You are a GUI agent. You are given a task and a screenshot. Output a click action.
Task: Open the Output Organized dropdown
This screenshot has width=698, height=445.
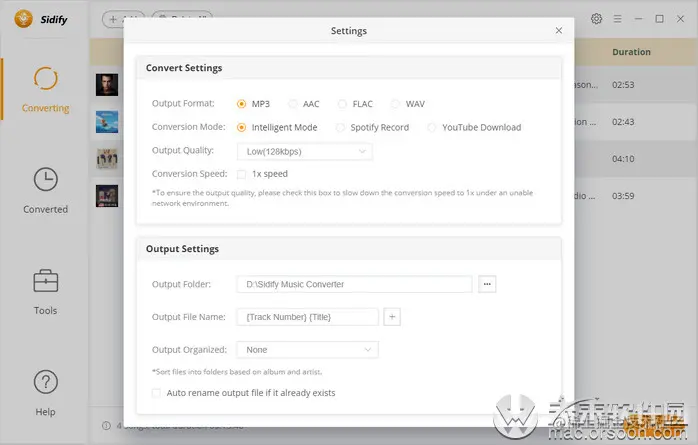click(308, 349)
